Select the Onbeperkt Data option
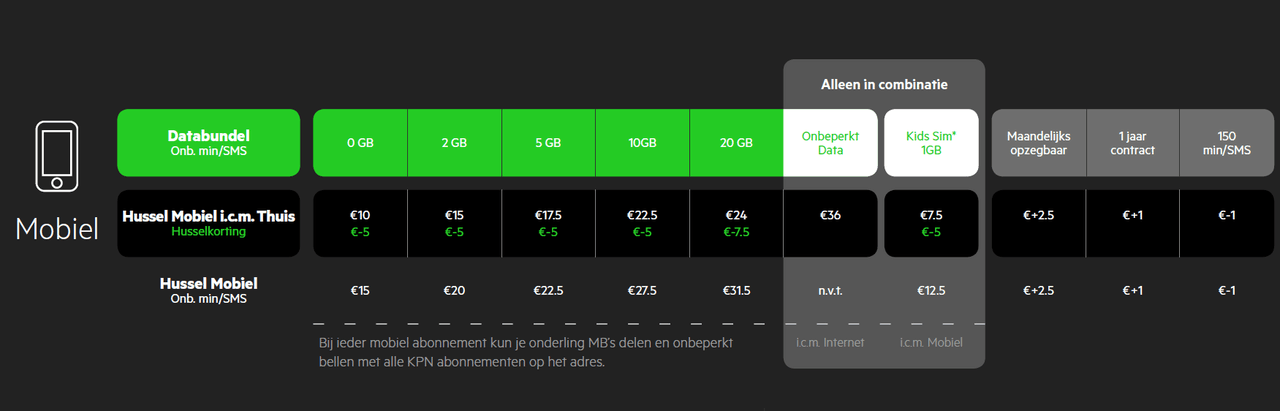Screen dimensions: 1280x411 point(831,143)
